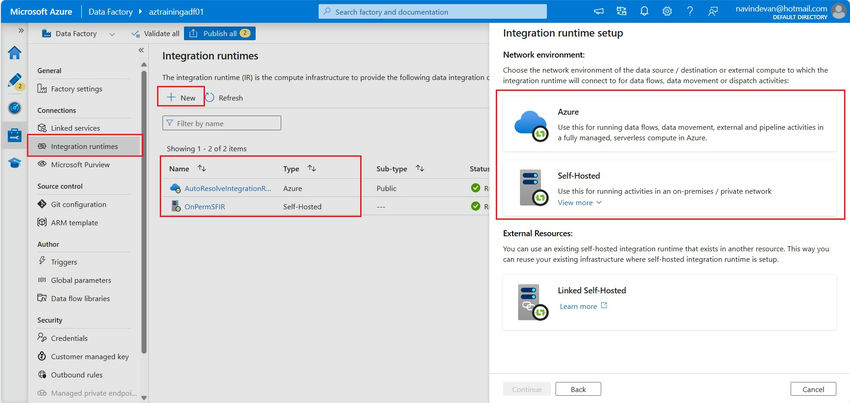Open Learn more link
Image resolution: width=850 pixels, height=403 pixels.
coord(583,306)
